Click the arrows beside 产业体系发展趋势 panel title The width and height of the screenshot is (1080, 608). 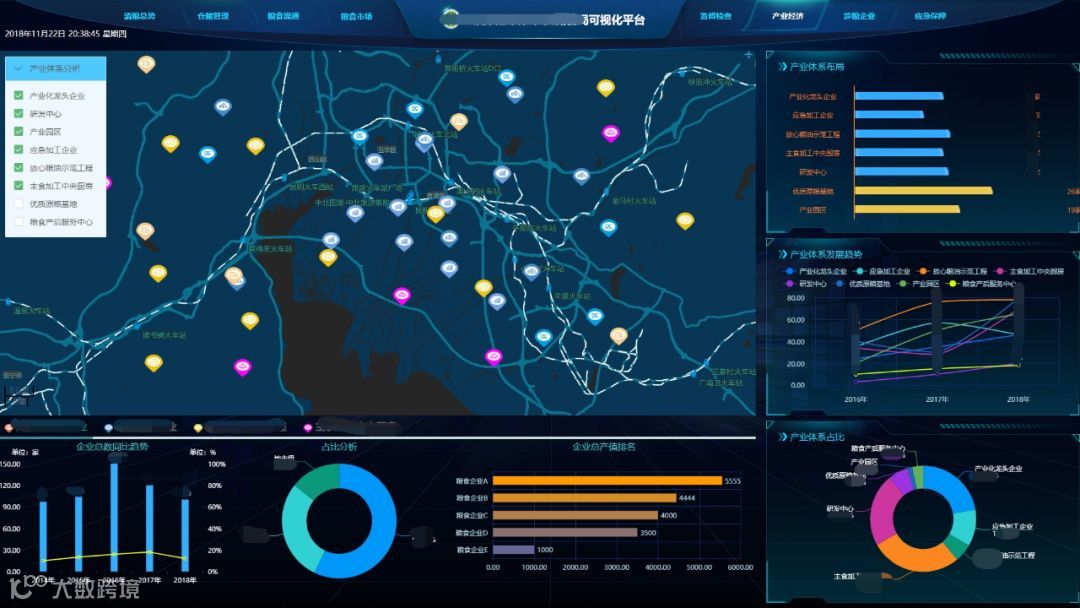tap(782, 254)
